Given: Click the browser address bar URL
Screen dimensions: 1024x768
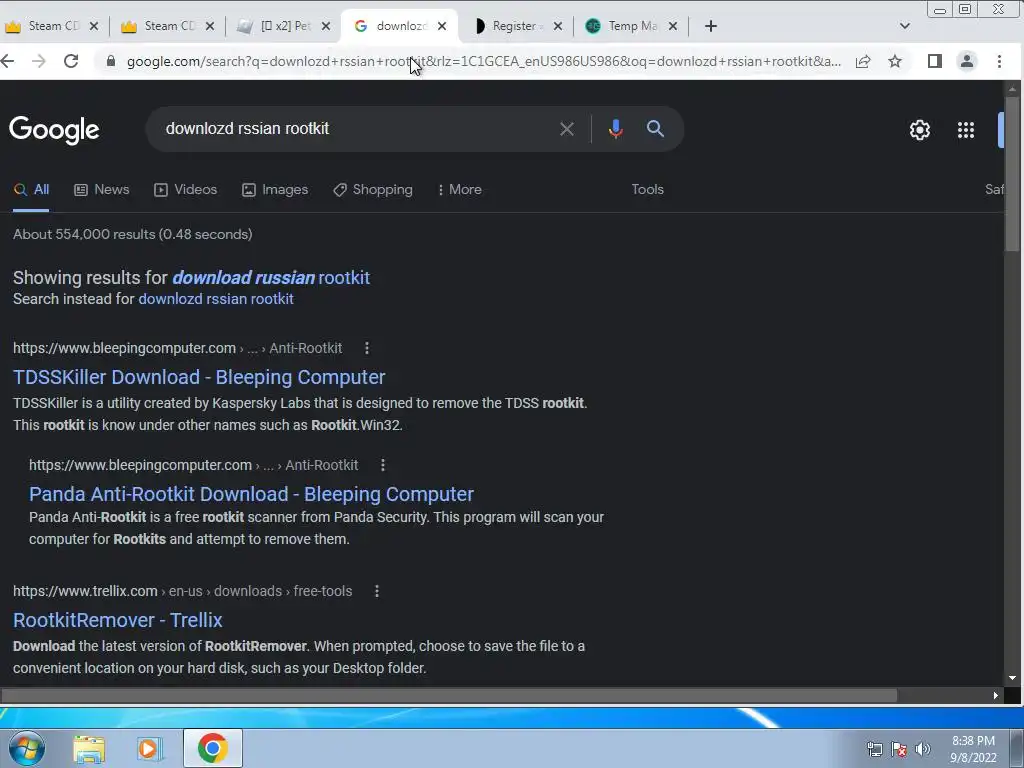Looking at the screenshot, I should click(483, 61).
